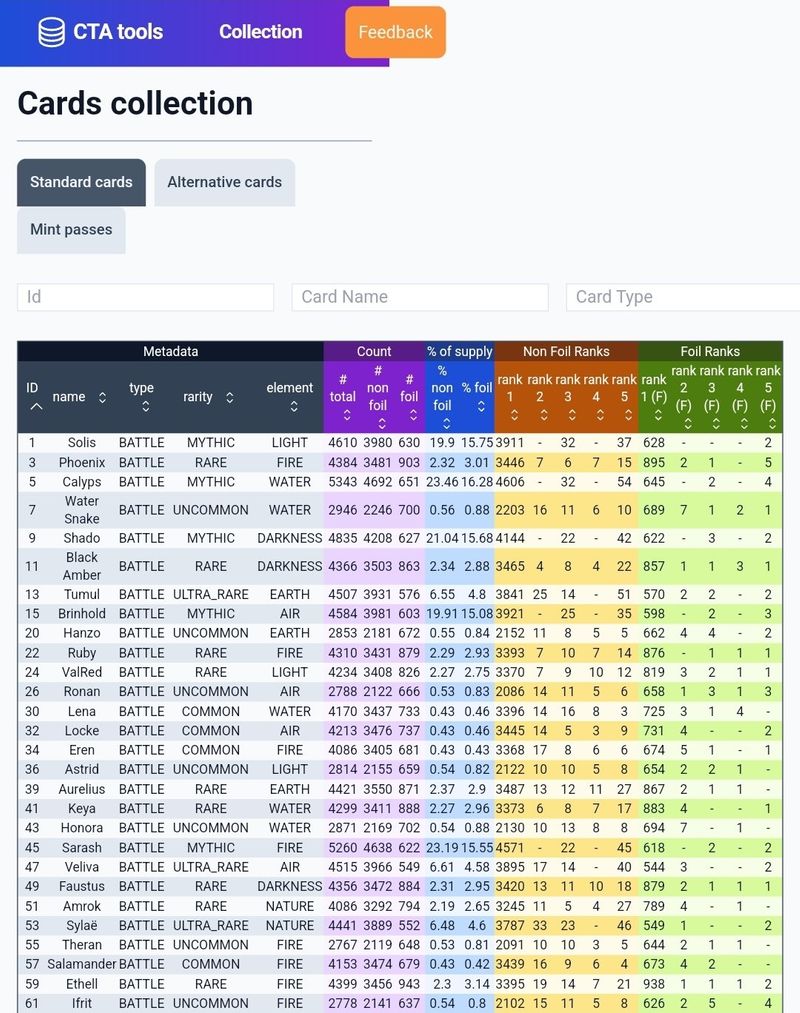The image size is (800, 1013).
Task: Sort by % non foil supply column
Action: (x=442, y=423)
